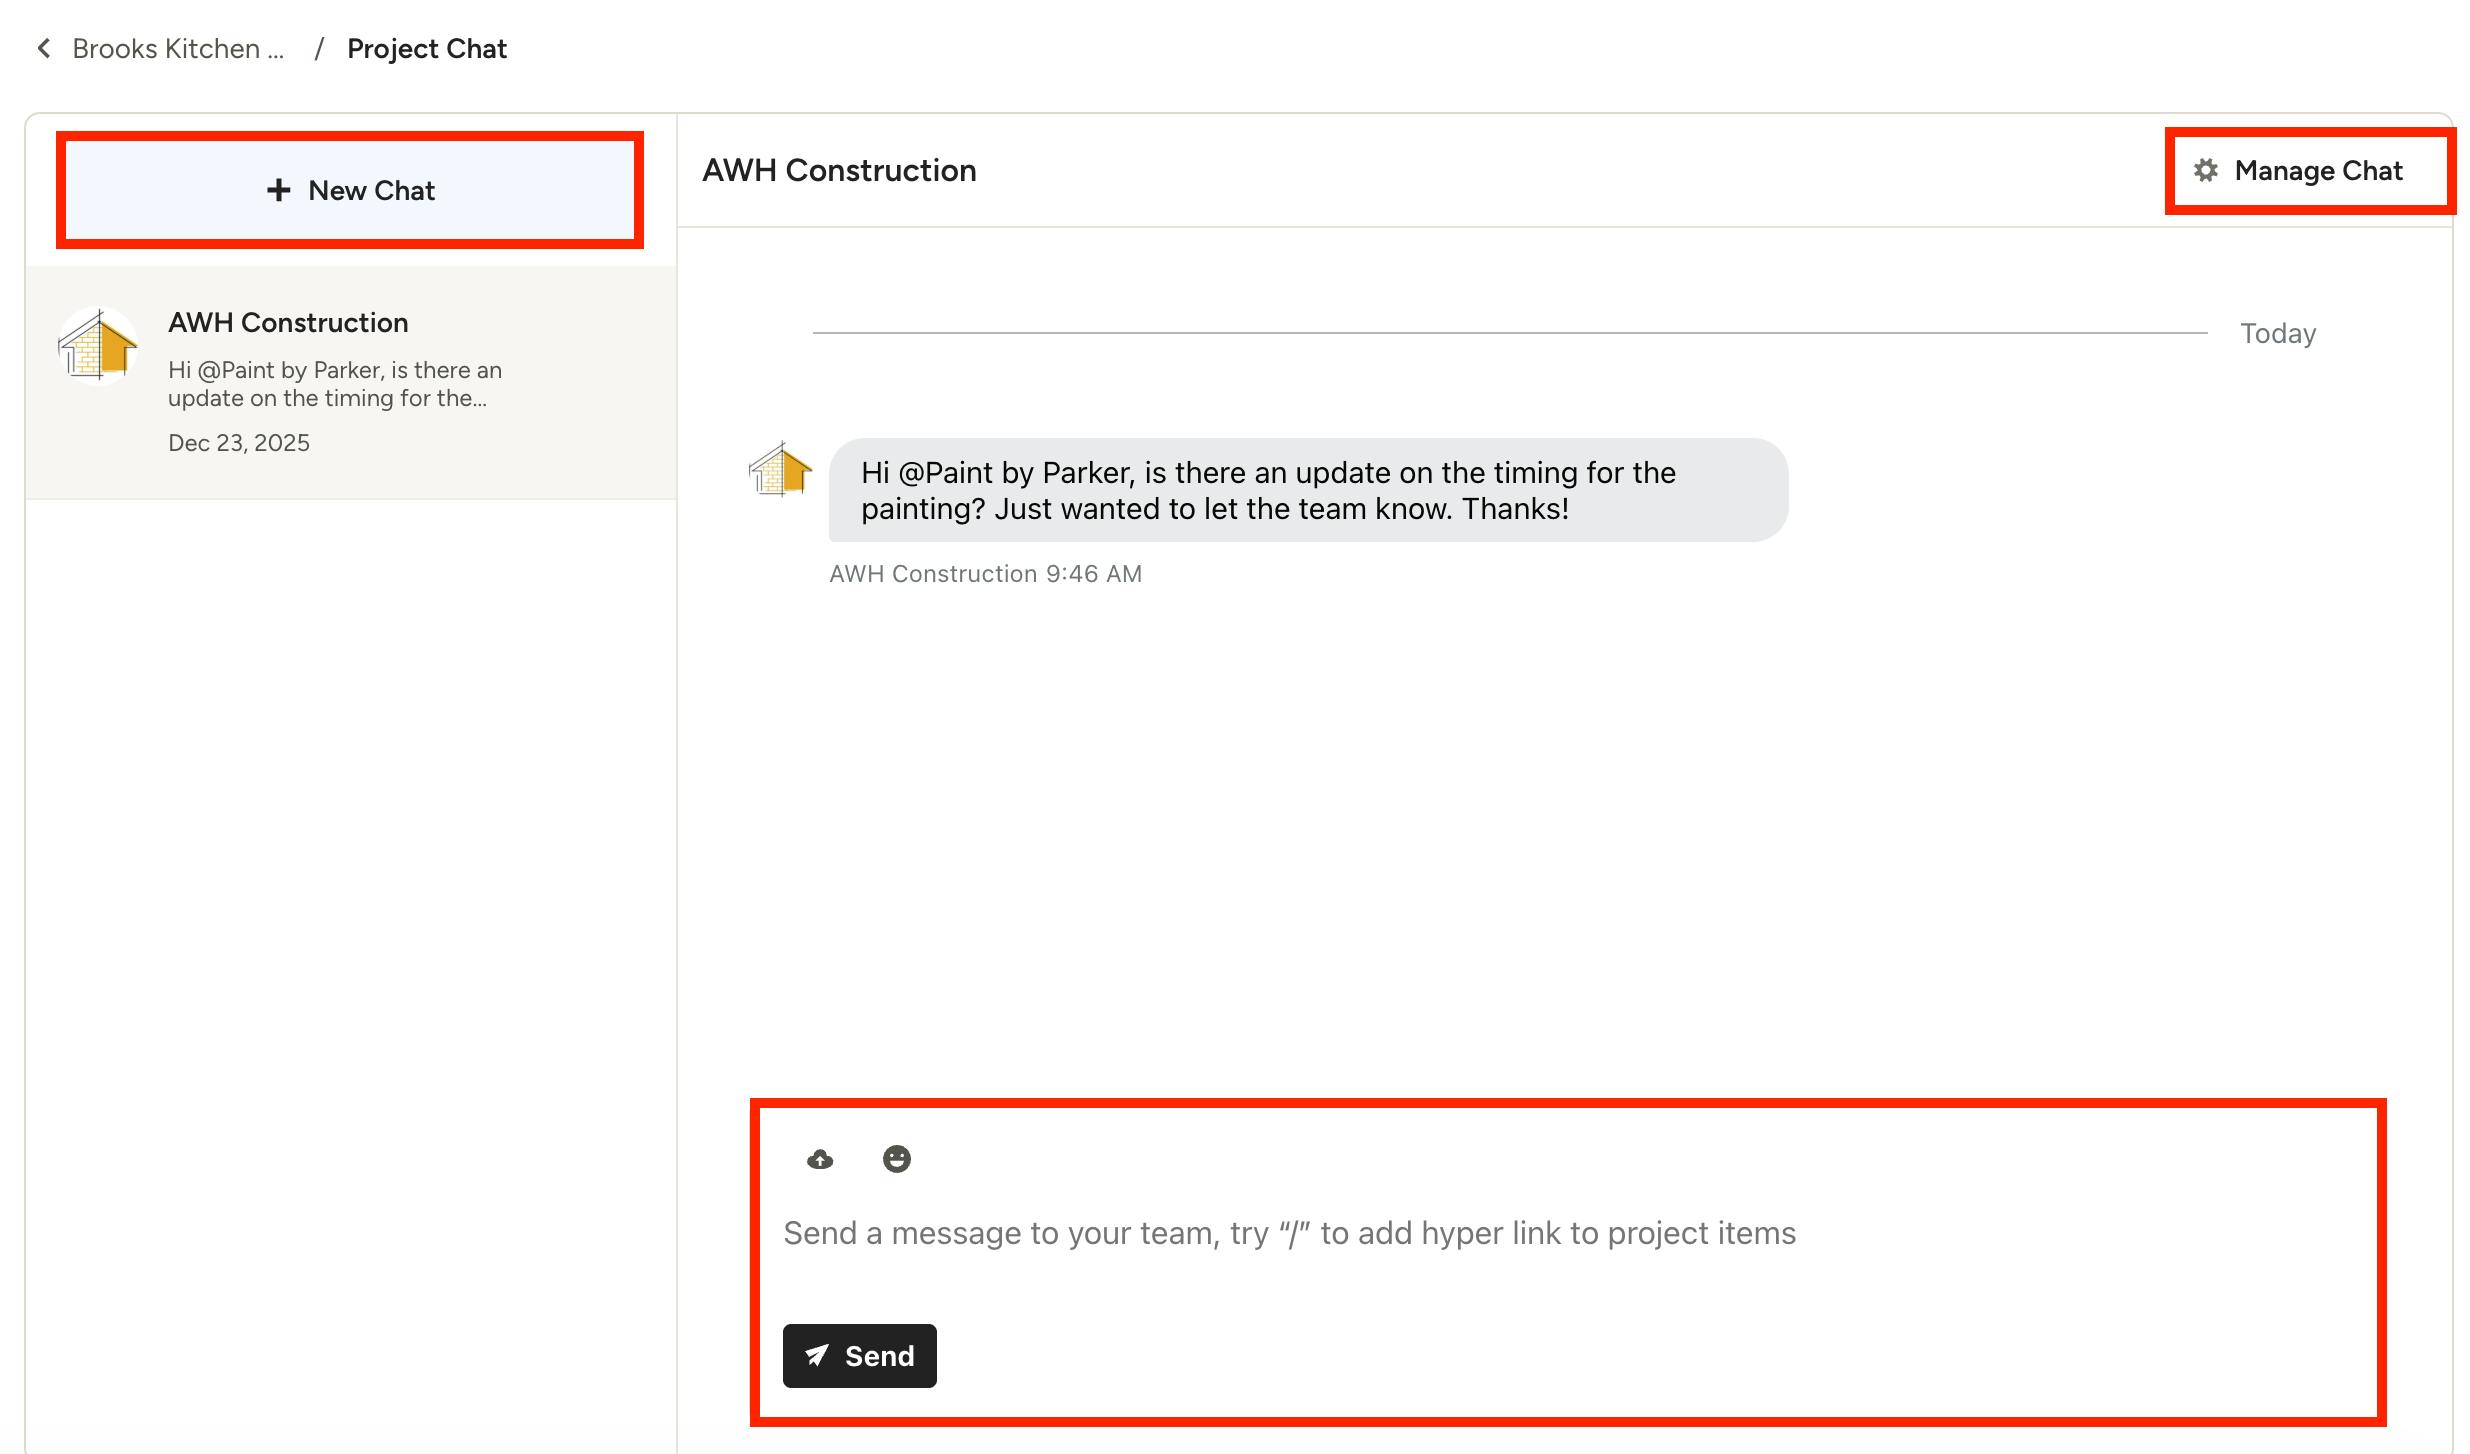Open the emoji picker smiley icon
Viewport: 2470px width, 1454px height.
click(896, 1159)
